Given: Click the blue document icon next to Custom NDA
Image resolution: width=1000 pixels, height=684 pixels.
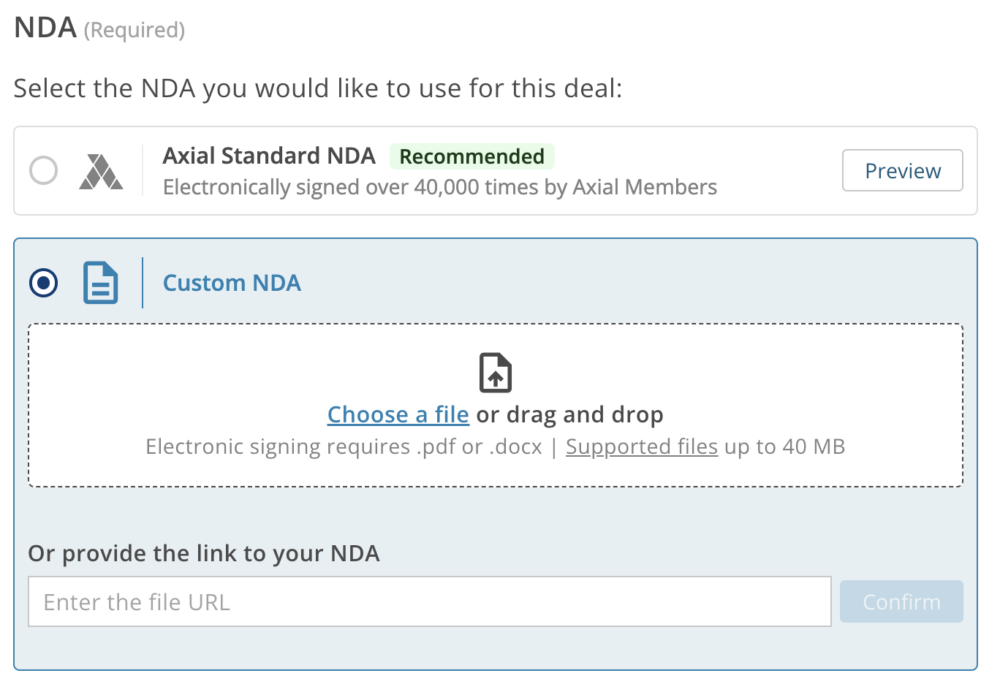Looking at the screenshot, I should tap(101, 282).
